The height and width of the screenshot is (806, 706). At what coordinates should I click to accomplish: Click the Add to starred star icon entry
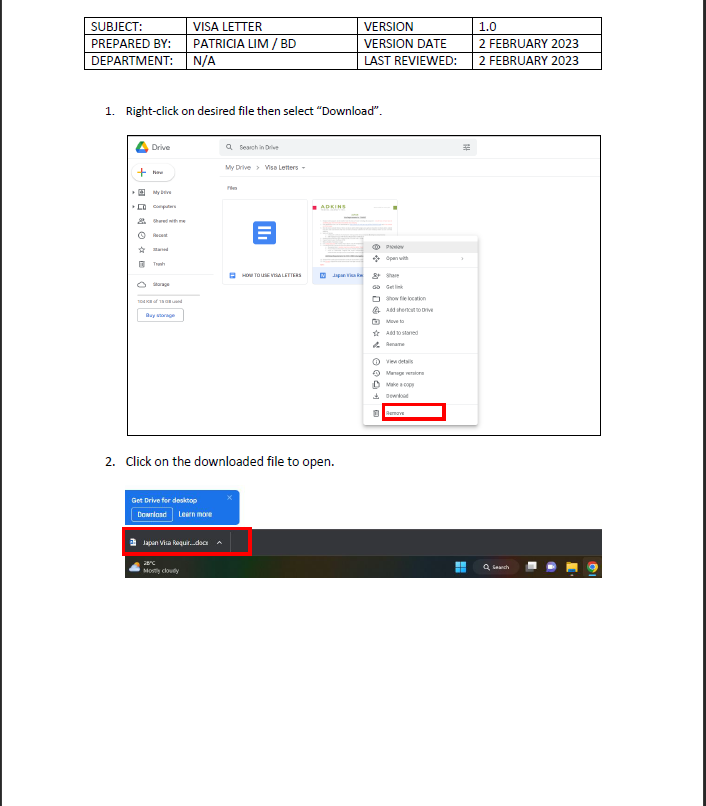tap(421, 333)
